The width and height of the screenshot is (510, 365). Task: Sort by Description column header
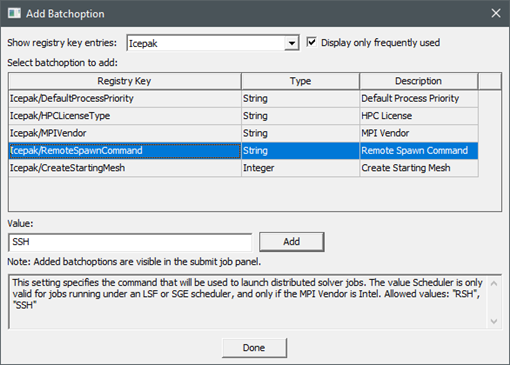tap(419, 81)
